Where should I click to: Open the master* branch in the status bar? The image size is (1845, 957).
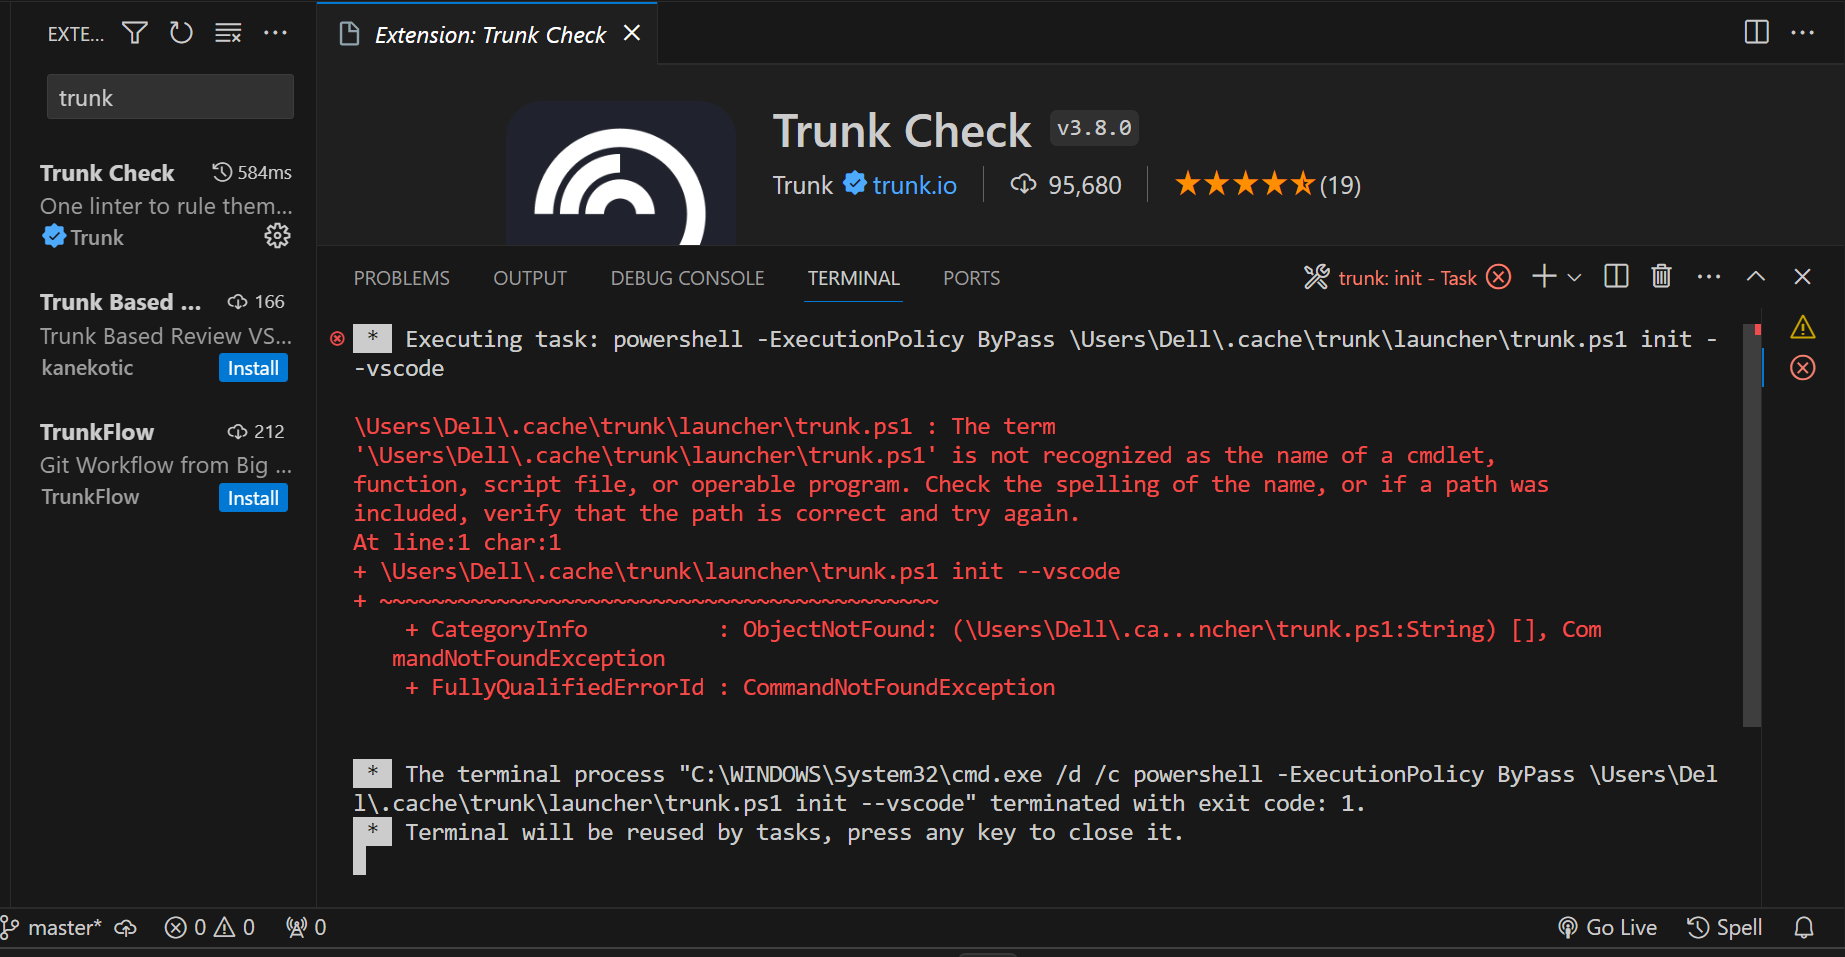51,928
